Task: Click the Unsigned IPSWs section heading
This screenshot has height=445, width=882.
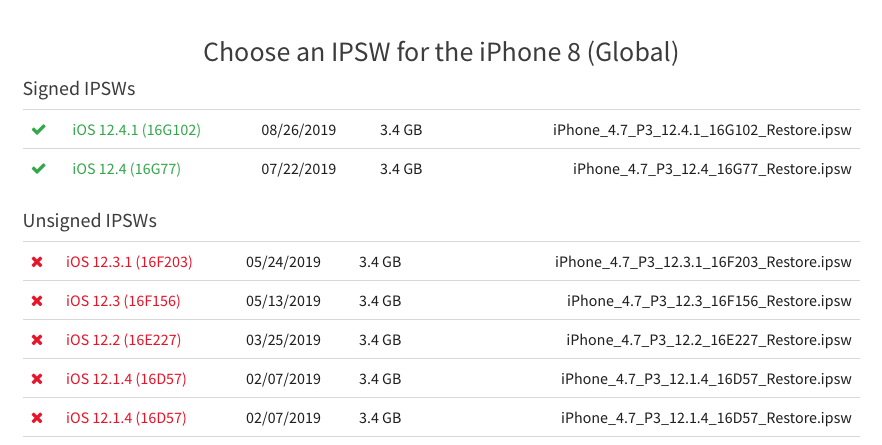Action: 90,221
